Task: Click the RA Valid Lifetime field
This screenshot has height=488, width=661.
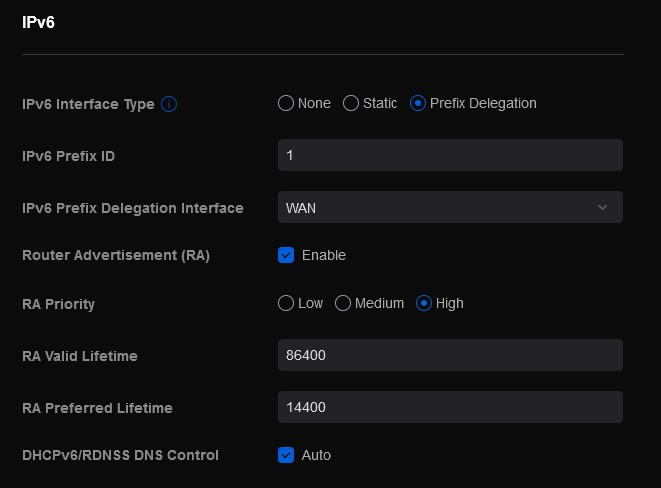Action: pos(450,355)
